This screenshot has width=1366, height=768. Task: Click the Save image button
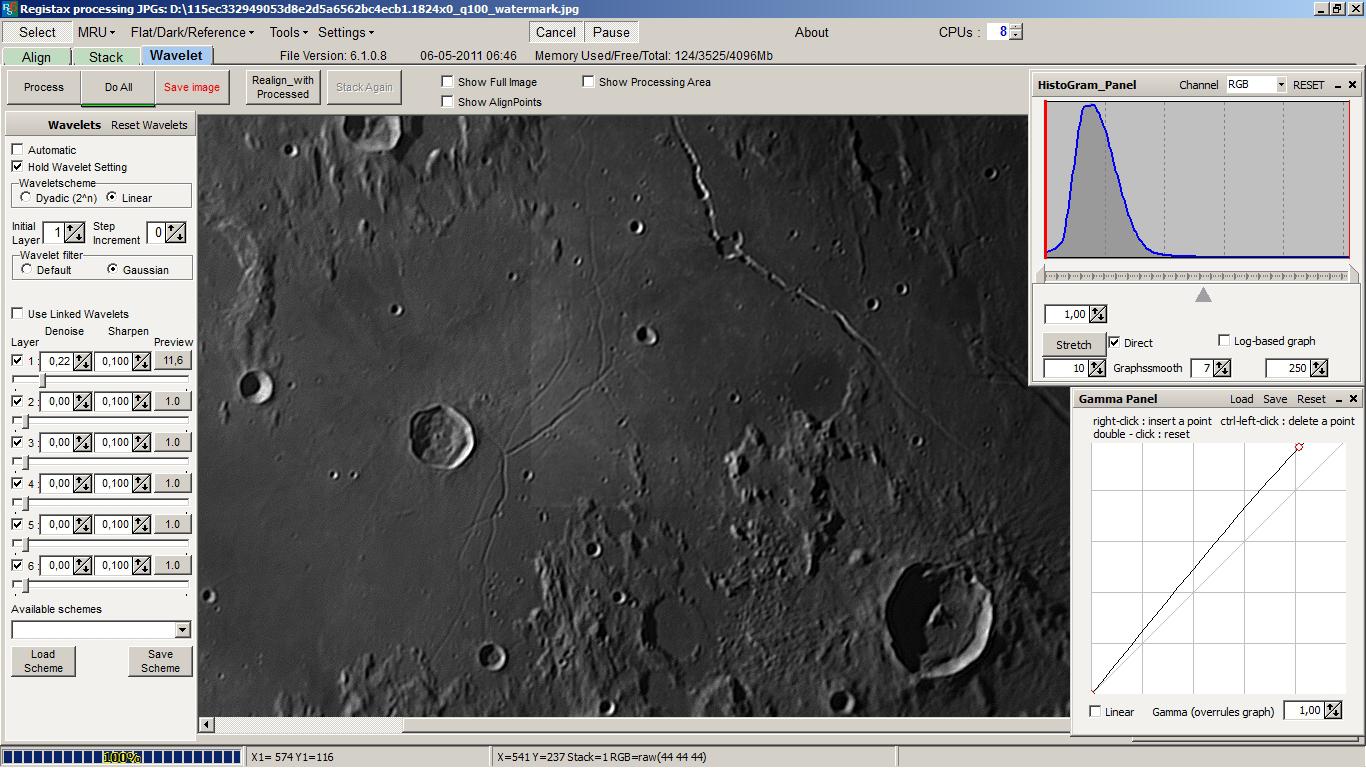pos(192,87)
